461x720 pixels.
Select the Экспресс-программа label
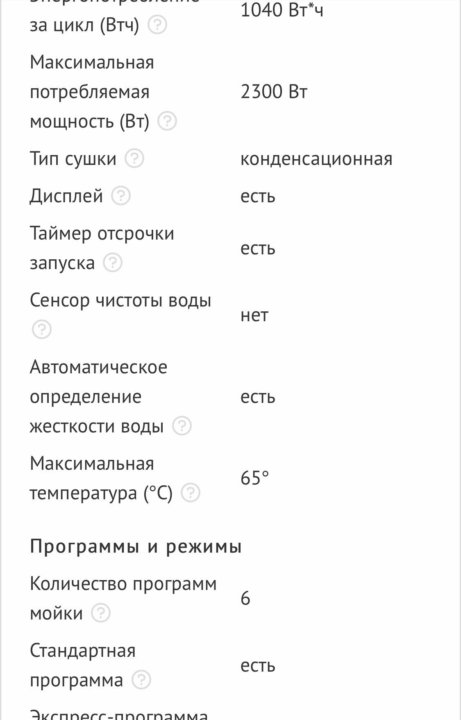pos(119,714)
